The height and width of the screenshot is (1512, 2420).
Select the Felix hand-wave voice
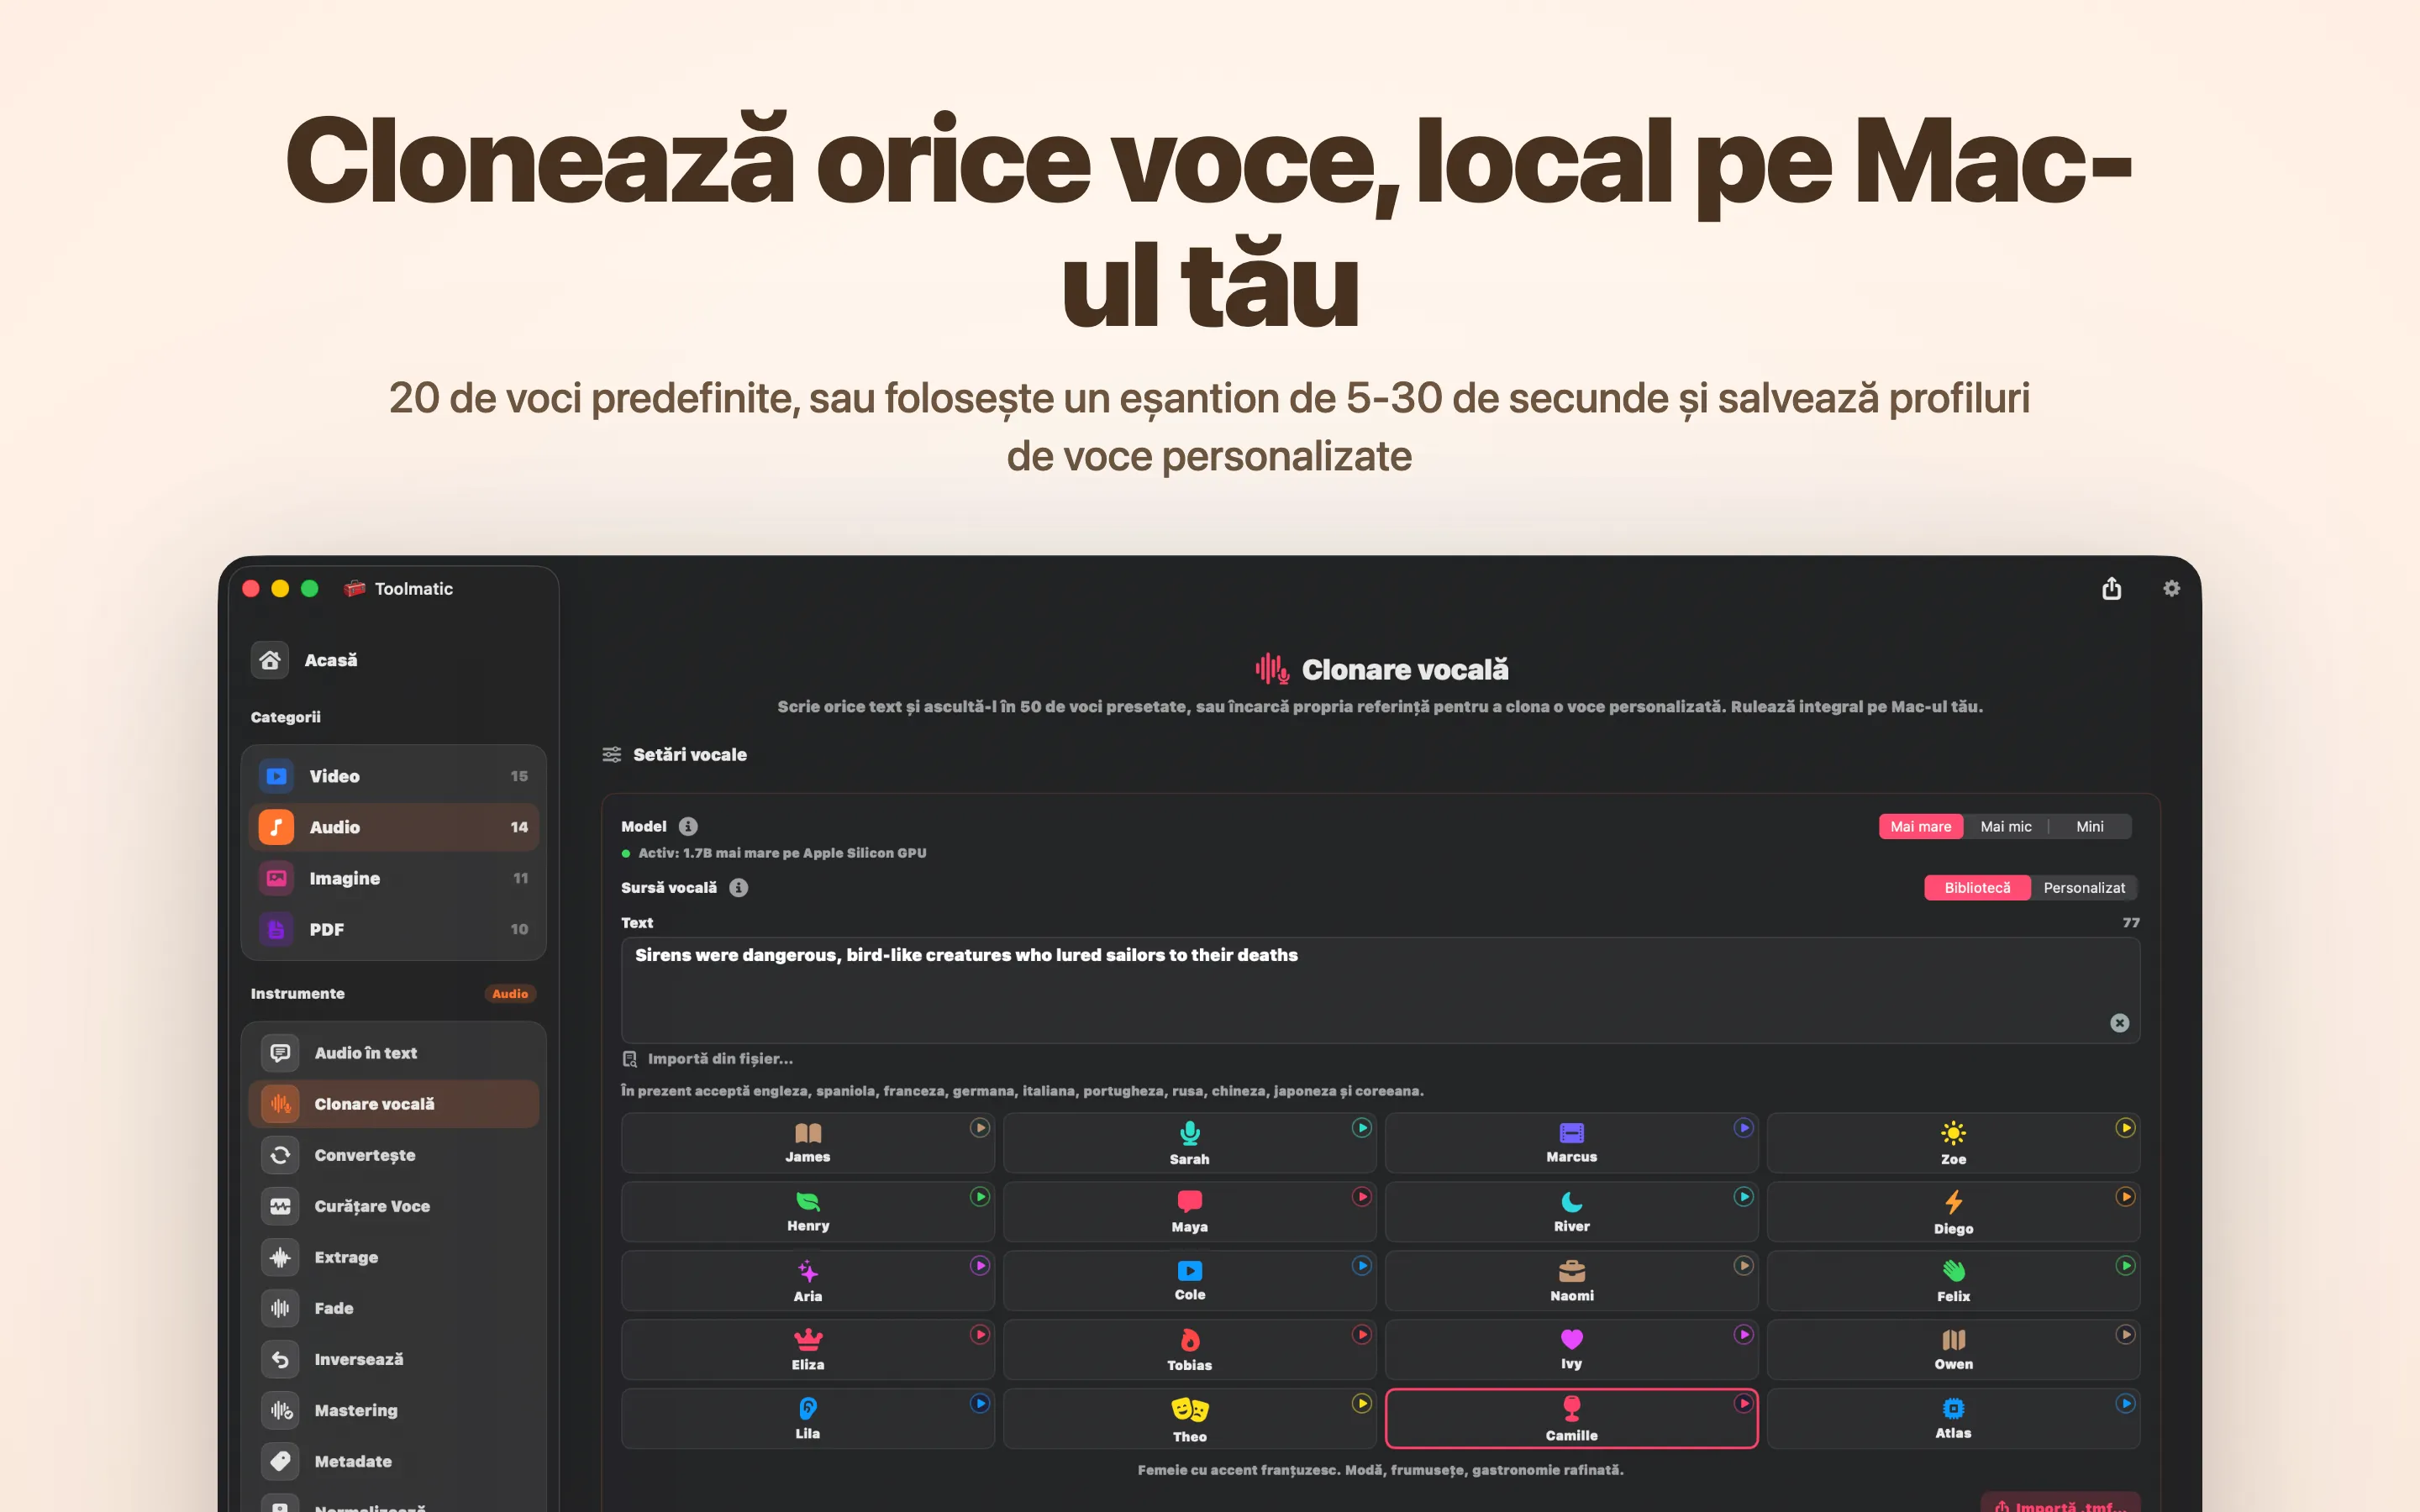[1954, 1281]
